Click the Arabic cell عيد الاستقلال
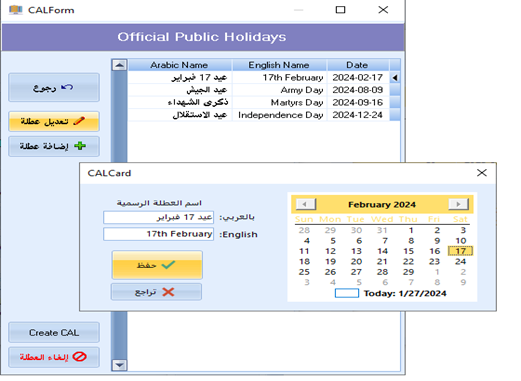This screenshot has height=381, width=521. pos(180,115)
